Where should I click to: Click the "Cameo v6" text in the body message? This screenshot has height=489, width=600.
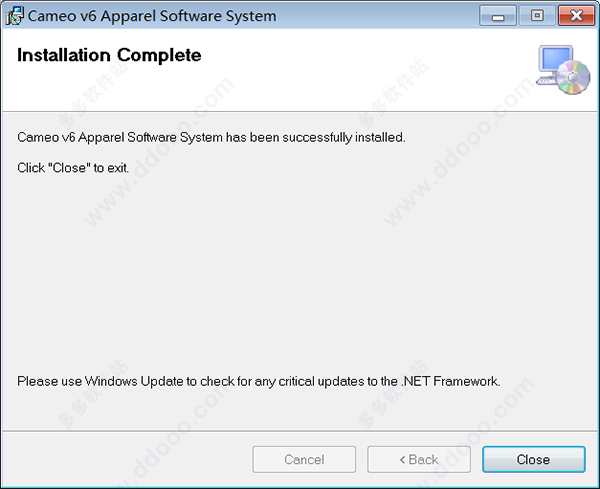point(46,137)
